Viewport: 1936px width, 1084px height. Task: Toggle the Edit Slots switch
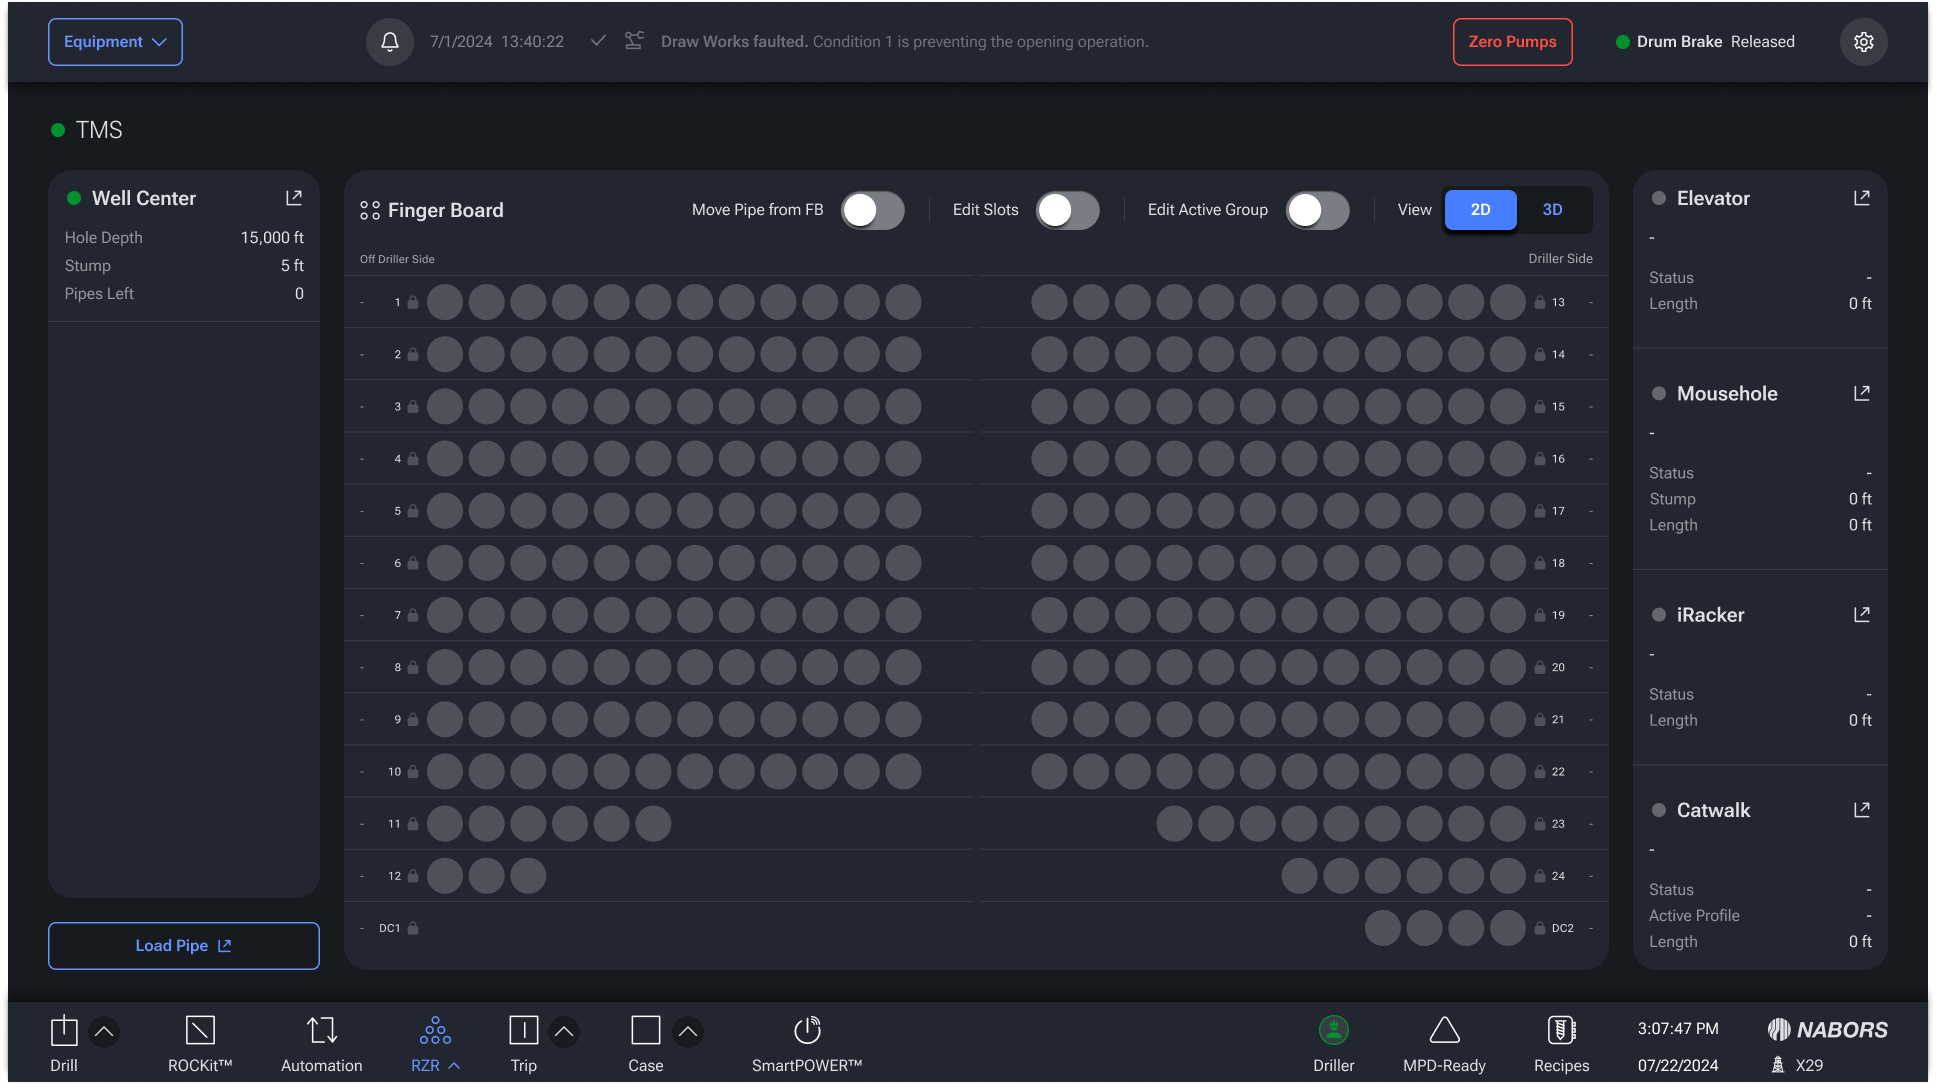[1067, 210]
